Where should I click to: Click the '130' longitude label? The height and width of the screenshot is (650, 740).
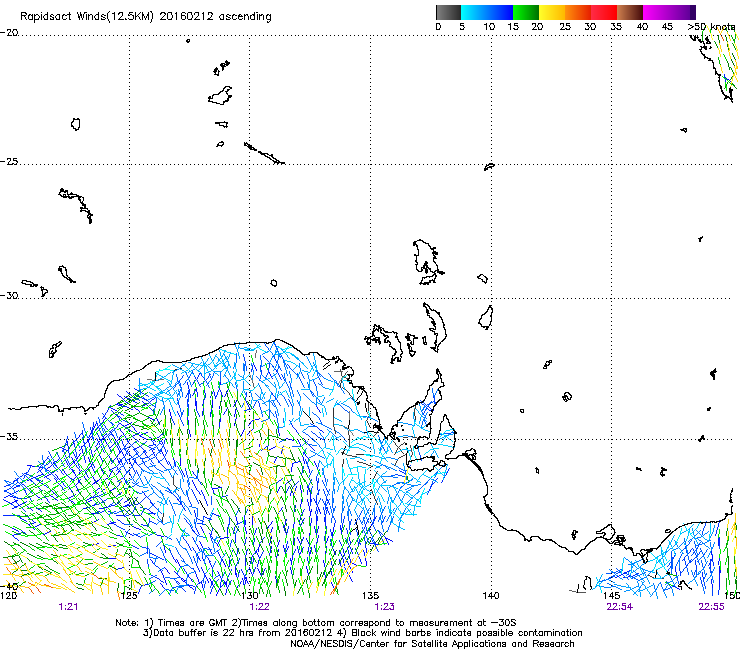tap(250, 596)
